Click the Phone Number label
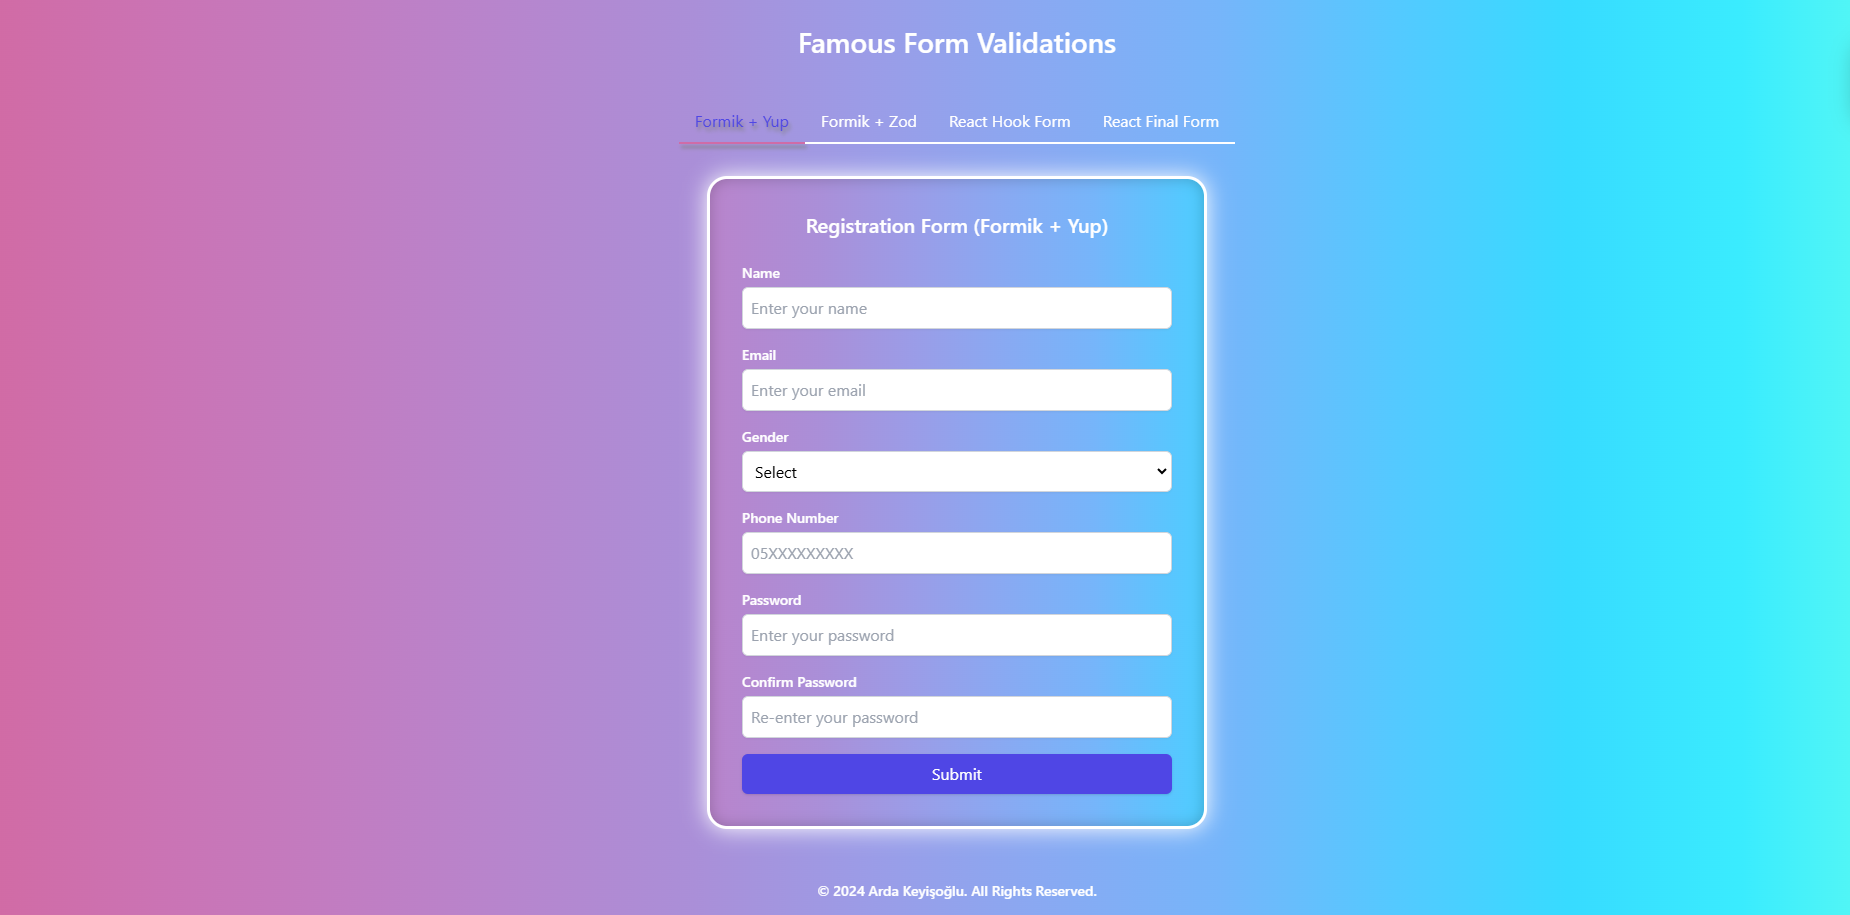 (x=790, y=518)
